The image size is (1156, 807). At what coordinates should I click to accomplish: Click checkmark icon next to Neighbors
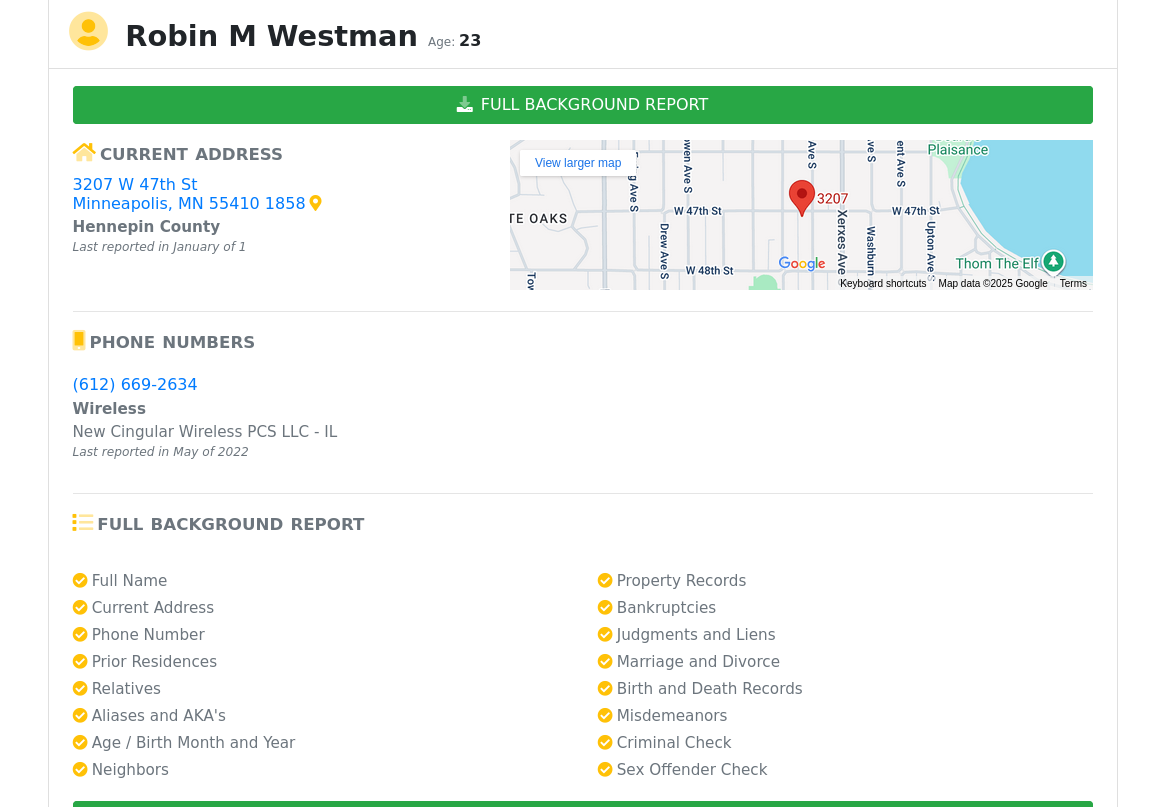point(80,769)
